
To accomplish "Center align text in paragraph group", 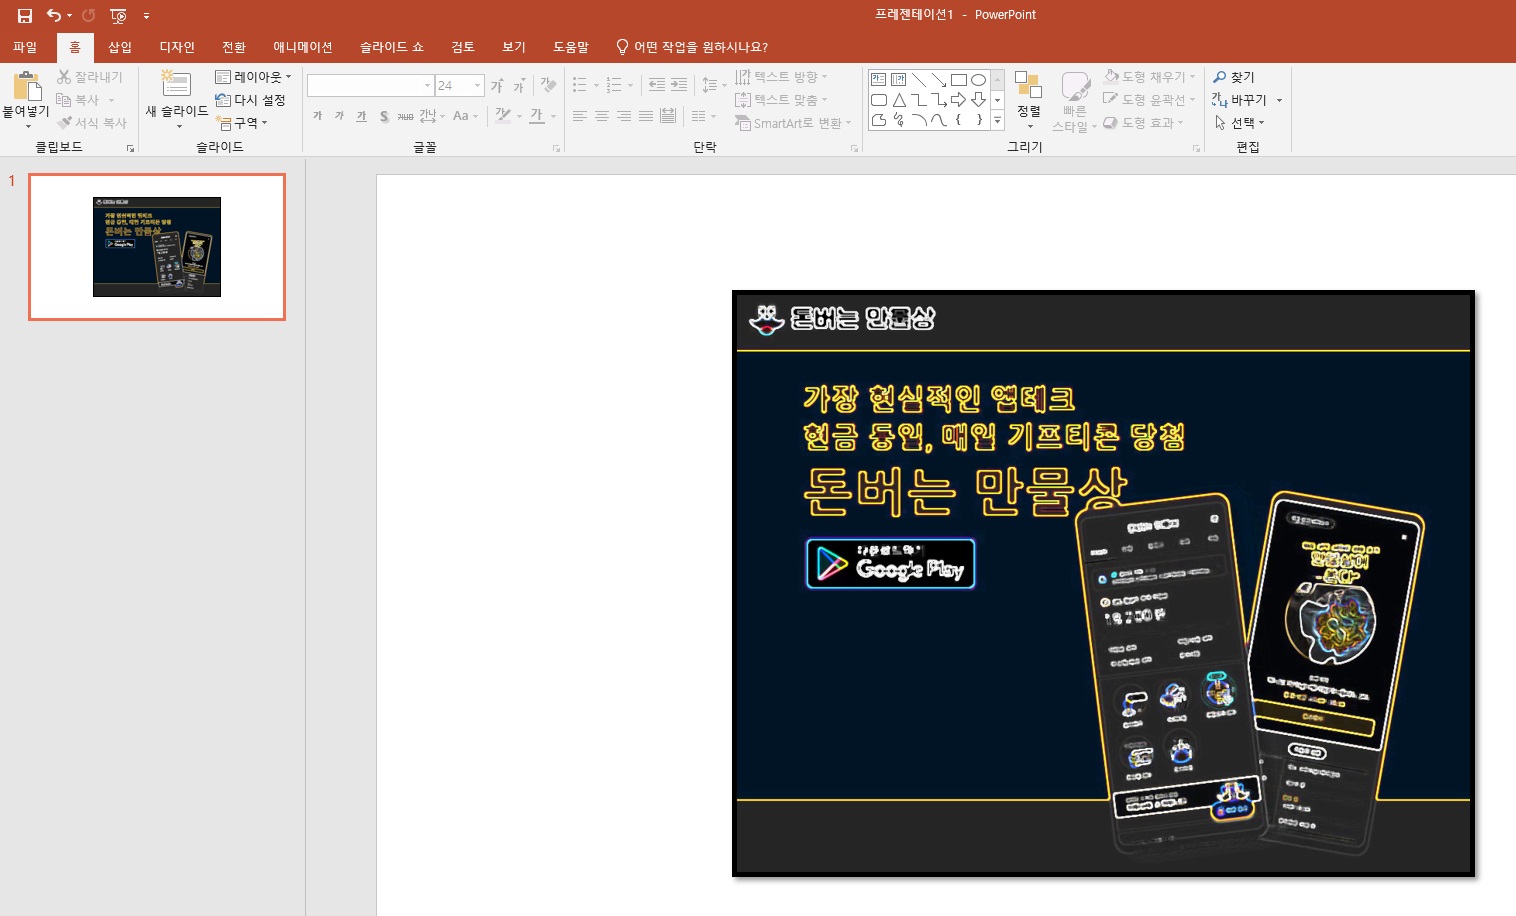I will [x=602, y=116].
